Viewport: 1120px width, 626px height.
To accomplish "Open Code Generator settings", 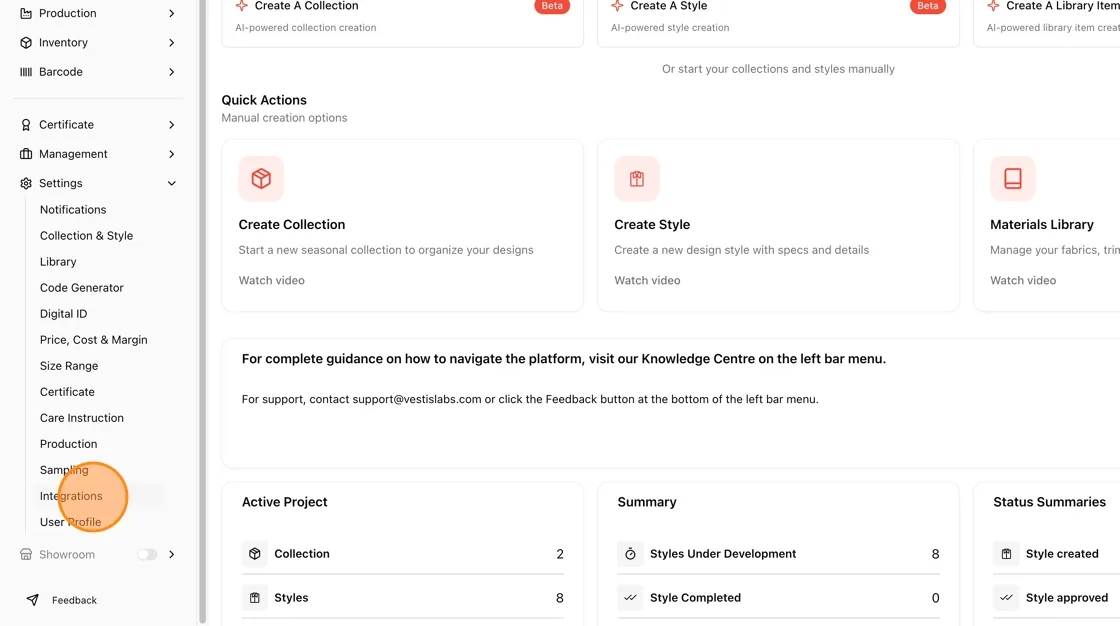I will point(81,287).
